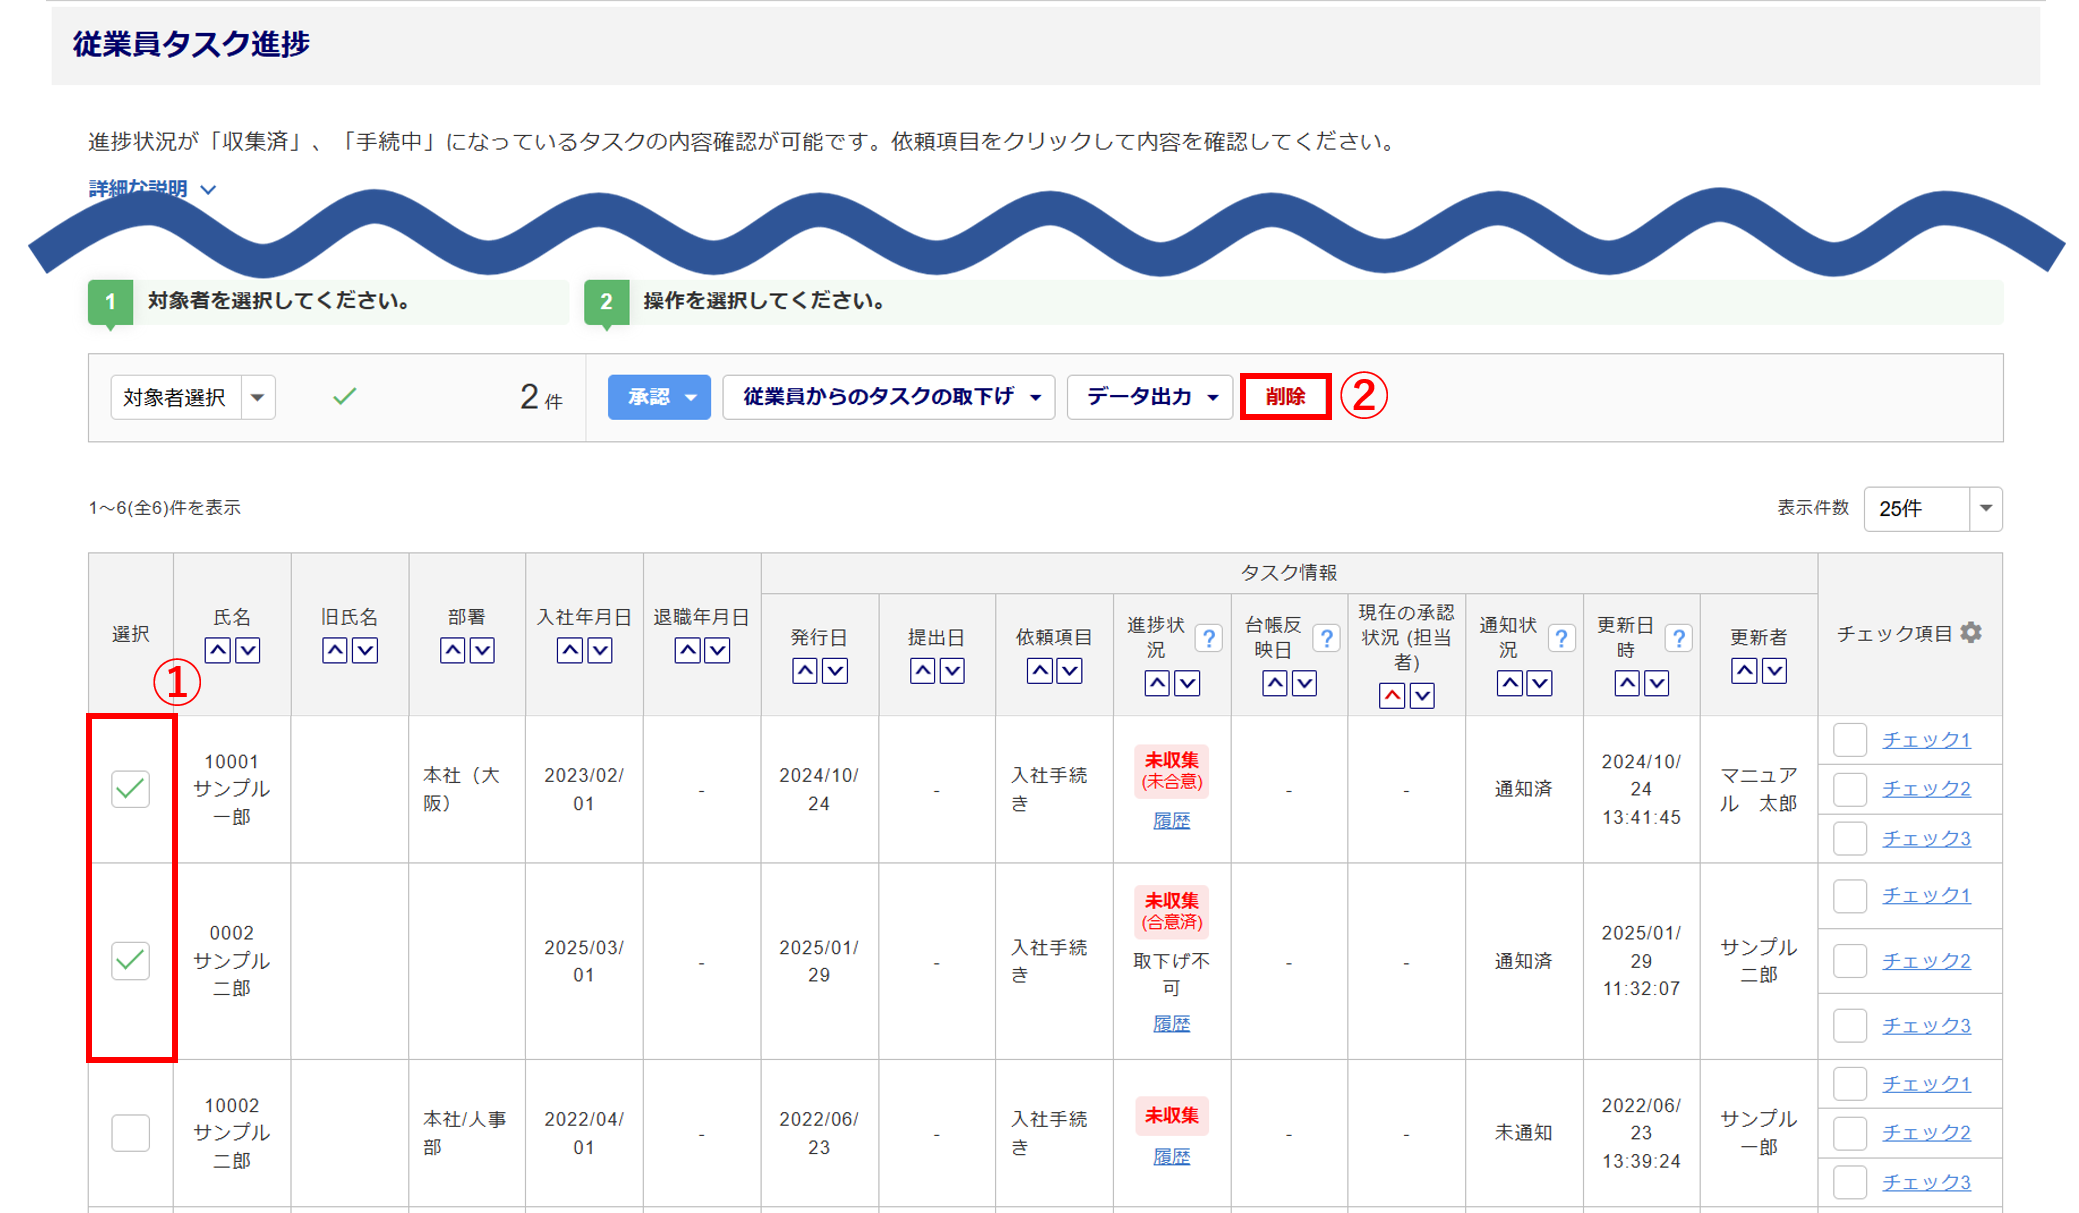The height and width of the screenshot is (1213, 2079).
Task: Open 従業員からのタスクの取下げ dropdown button
Action: 888,397
